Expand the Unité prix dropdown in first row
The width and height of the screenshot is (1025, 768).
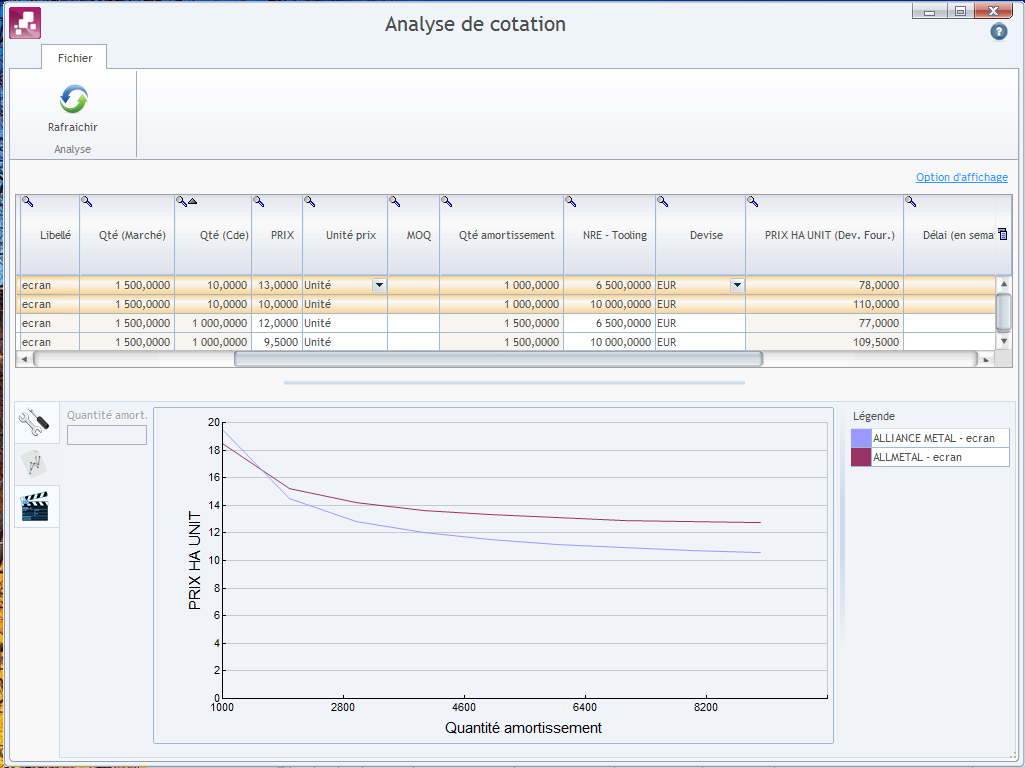379,285
